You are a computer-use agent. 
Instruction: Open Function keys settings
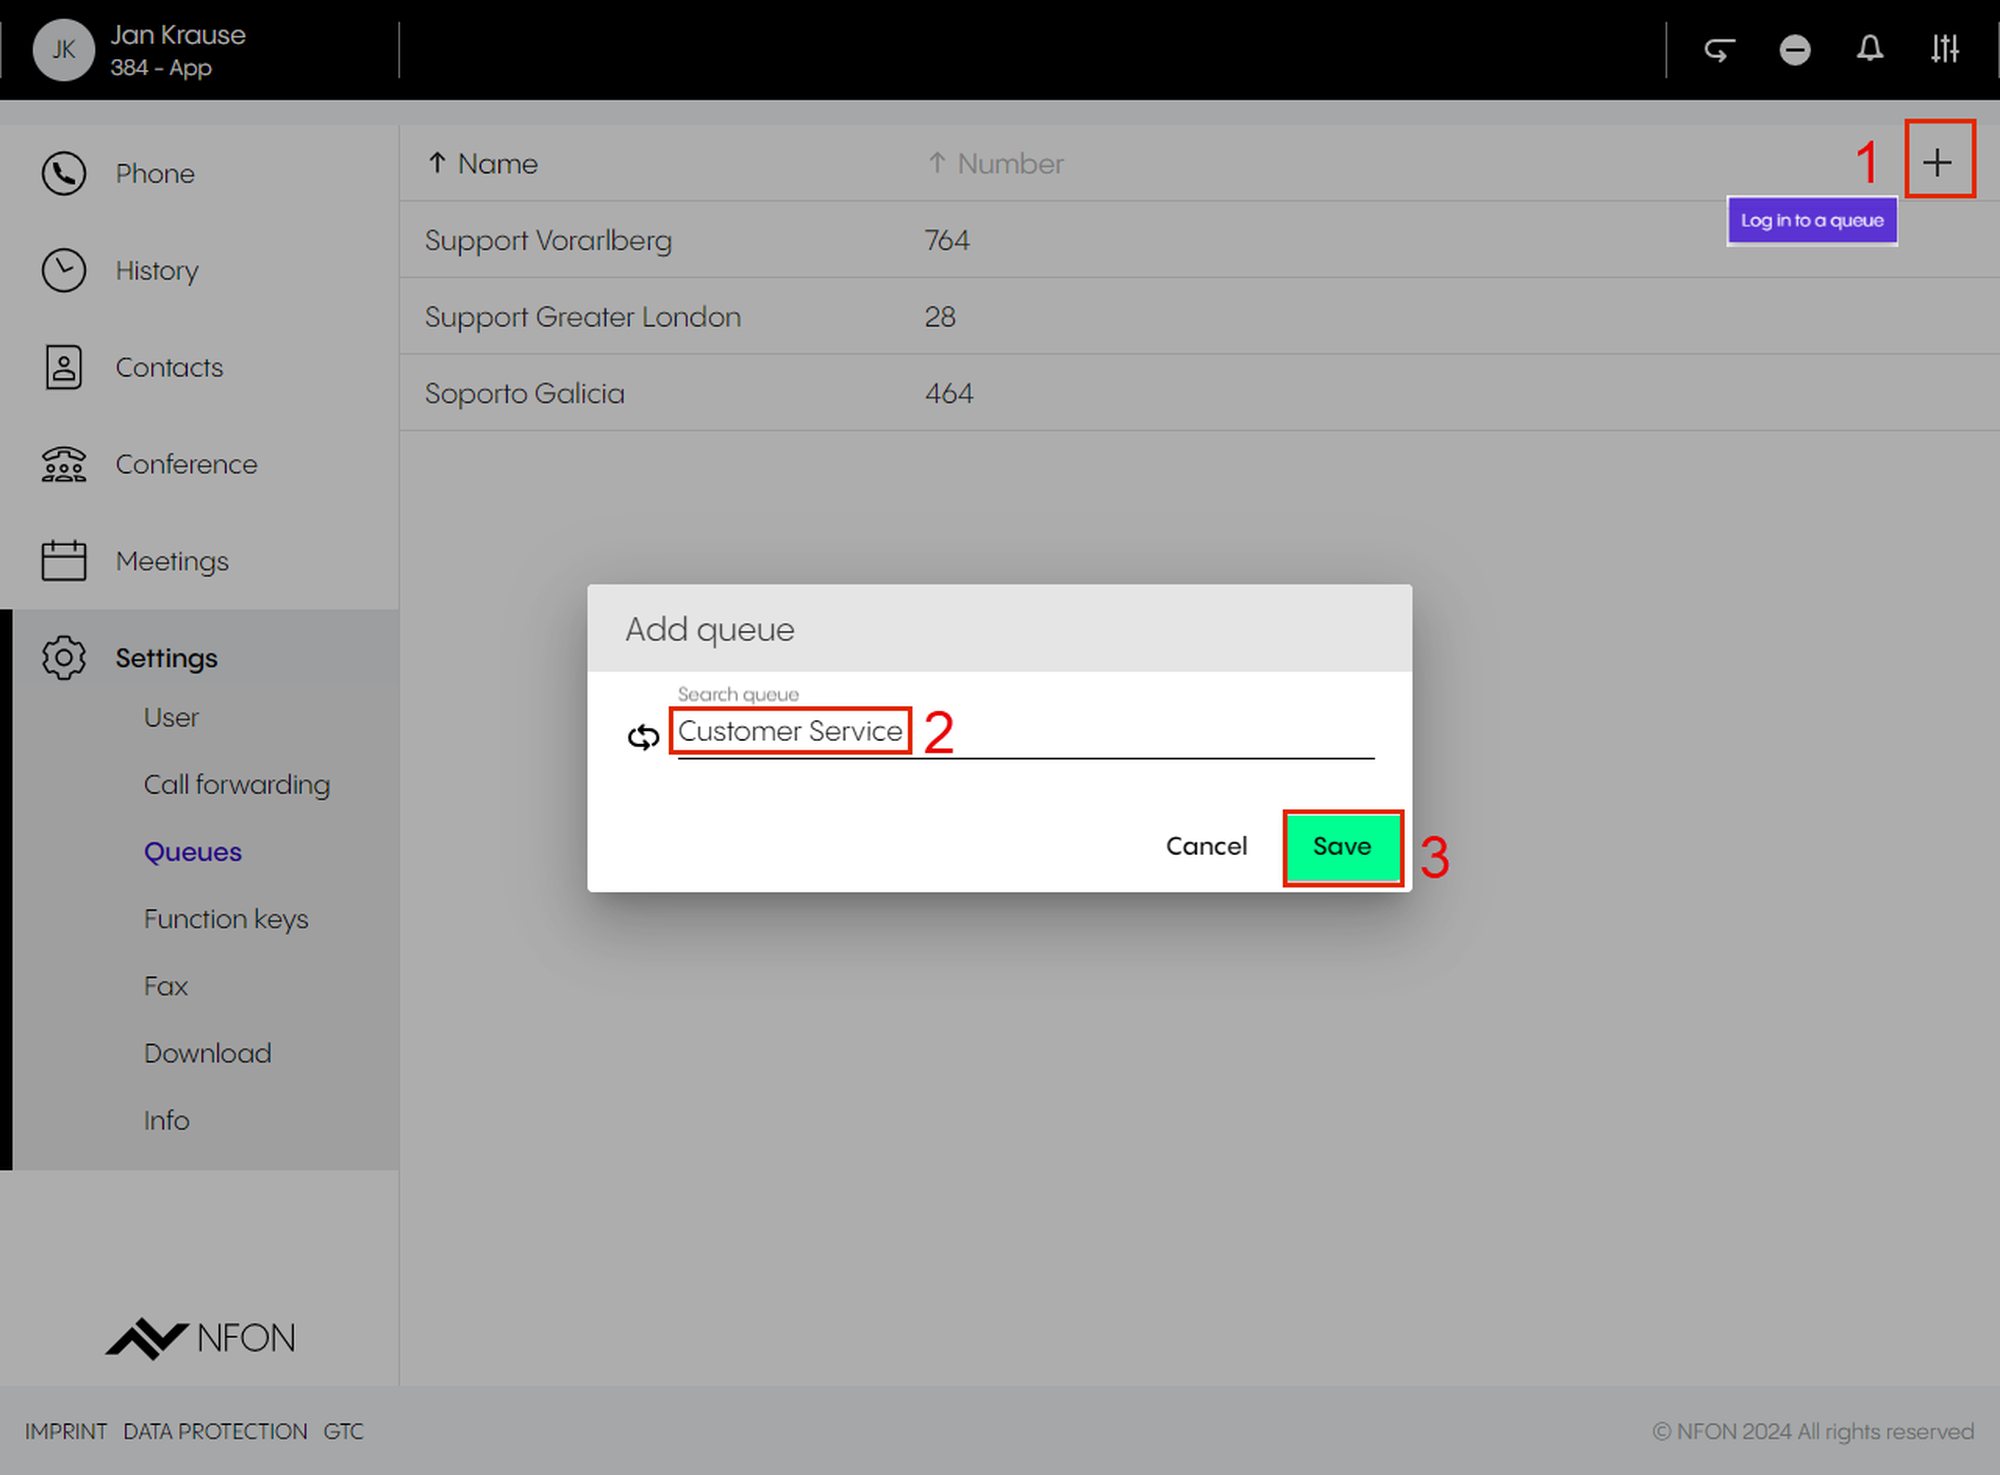tap(226, 919)
